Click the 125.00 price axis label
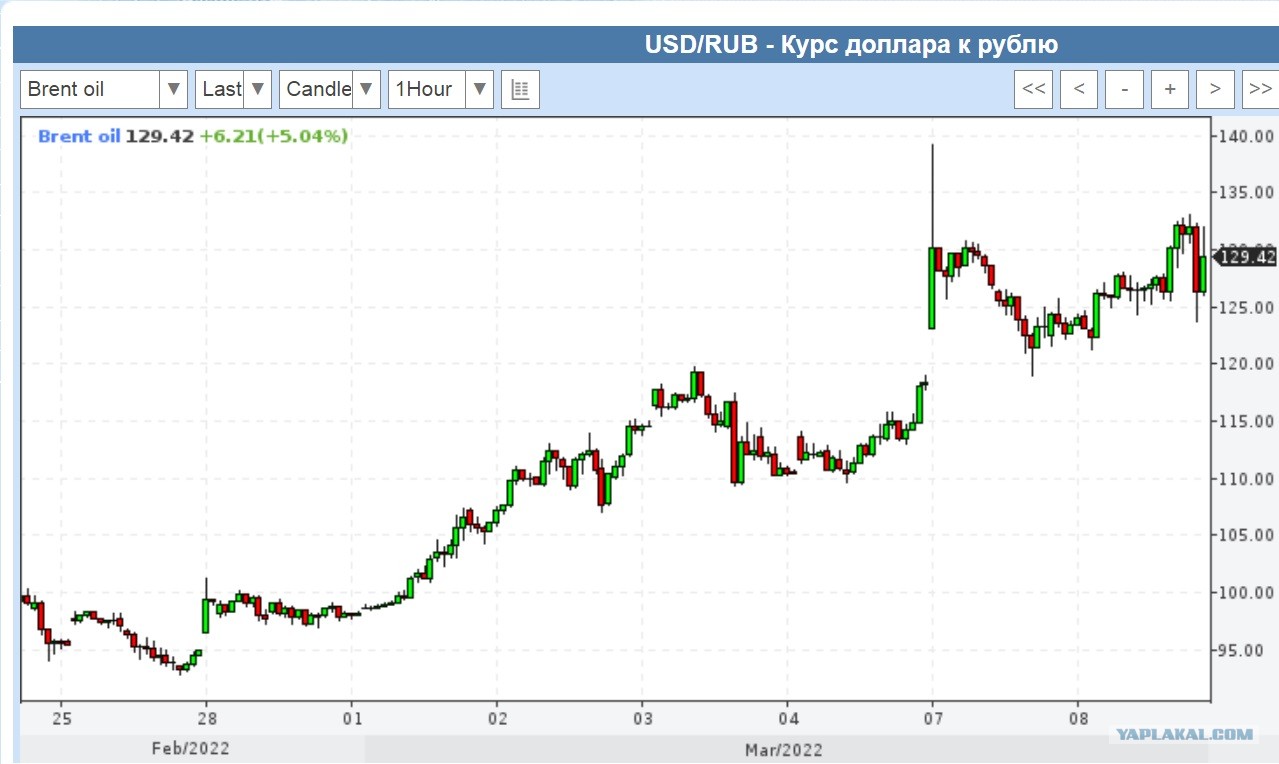 click(x=1246, y=307)
